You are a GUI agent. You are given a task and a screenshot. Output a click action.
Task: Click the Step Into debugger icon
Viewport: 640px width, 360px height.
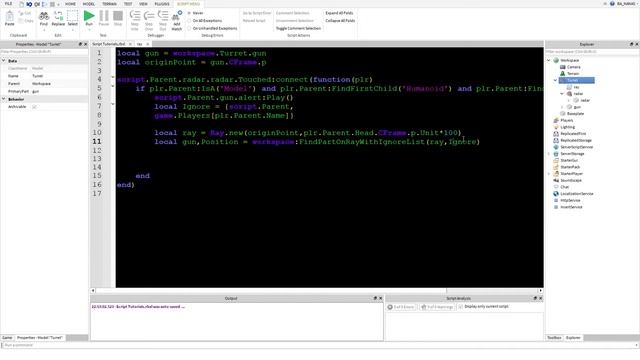click(135, 16)
